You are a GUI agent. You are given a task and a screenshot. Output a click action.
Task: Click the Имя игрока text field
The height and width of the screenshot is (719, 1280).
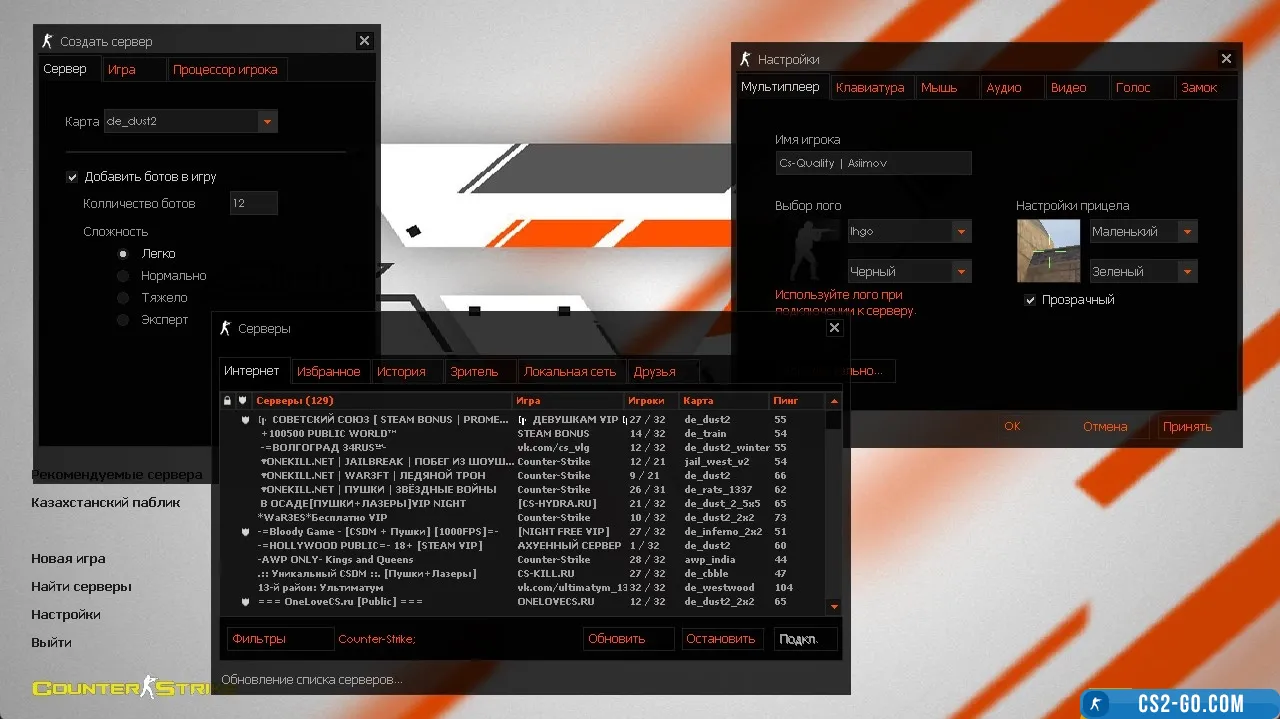coord(872,163)
